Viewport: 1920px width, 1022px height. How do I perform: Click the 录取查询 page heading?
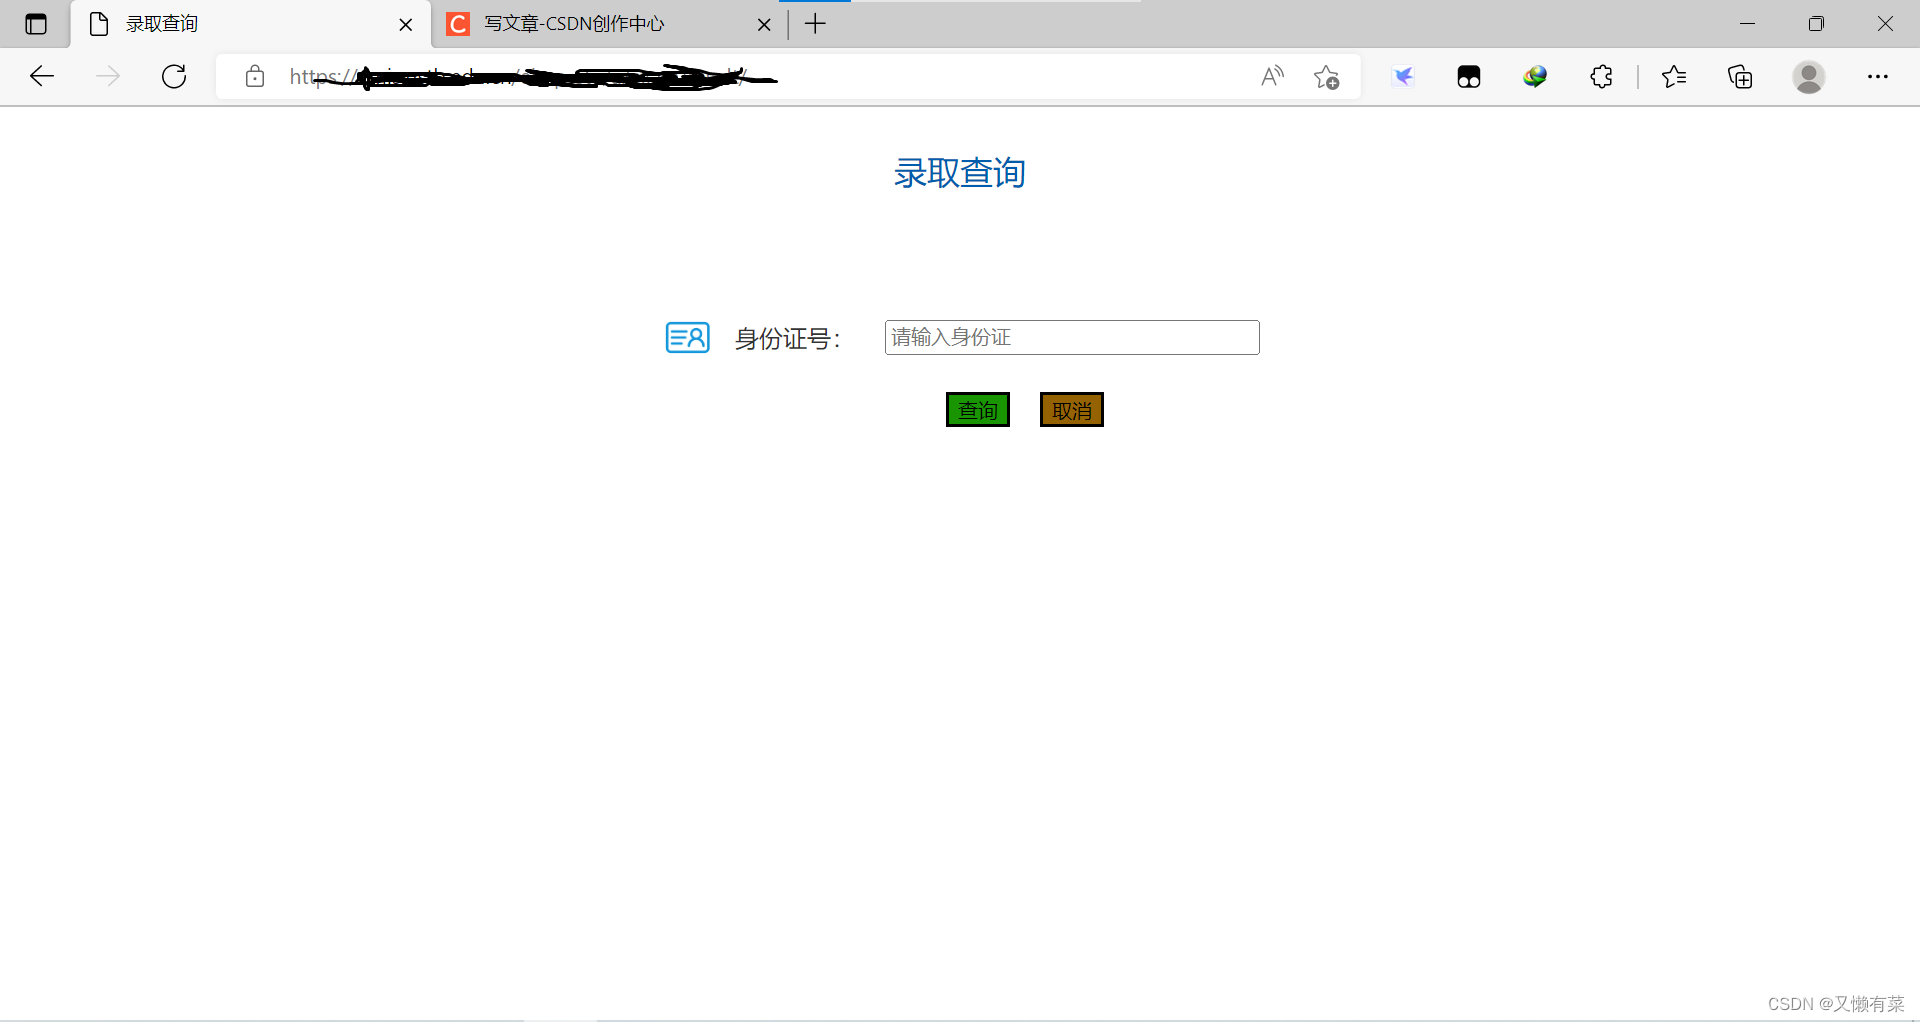[x=960, y=173]
